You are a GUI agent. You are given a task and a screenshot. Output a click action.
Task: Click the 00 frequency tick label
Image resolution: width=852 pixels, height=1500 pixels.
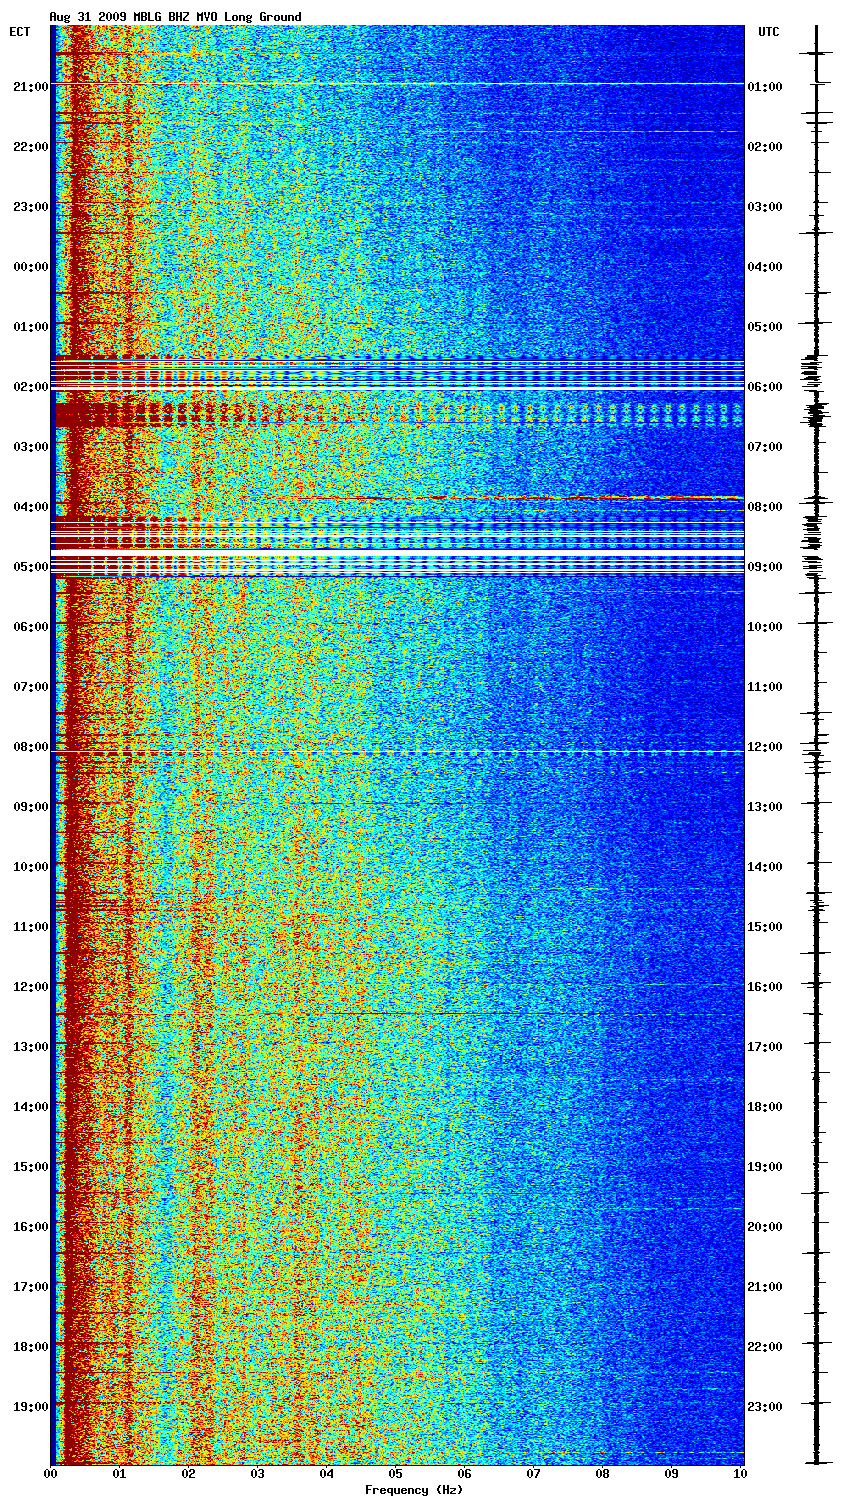click(51, 1474)
